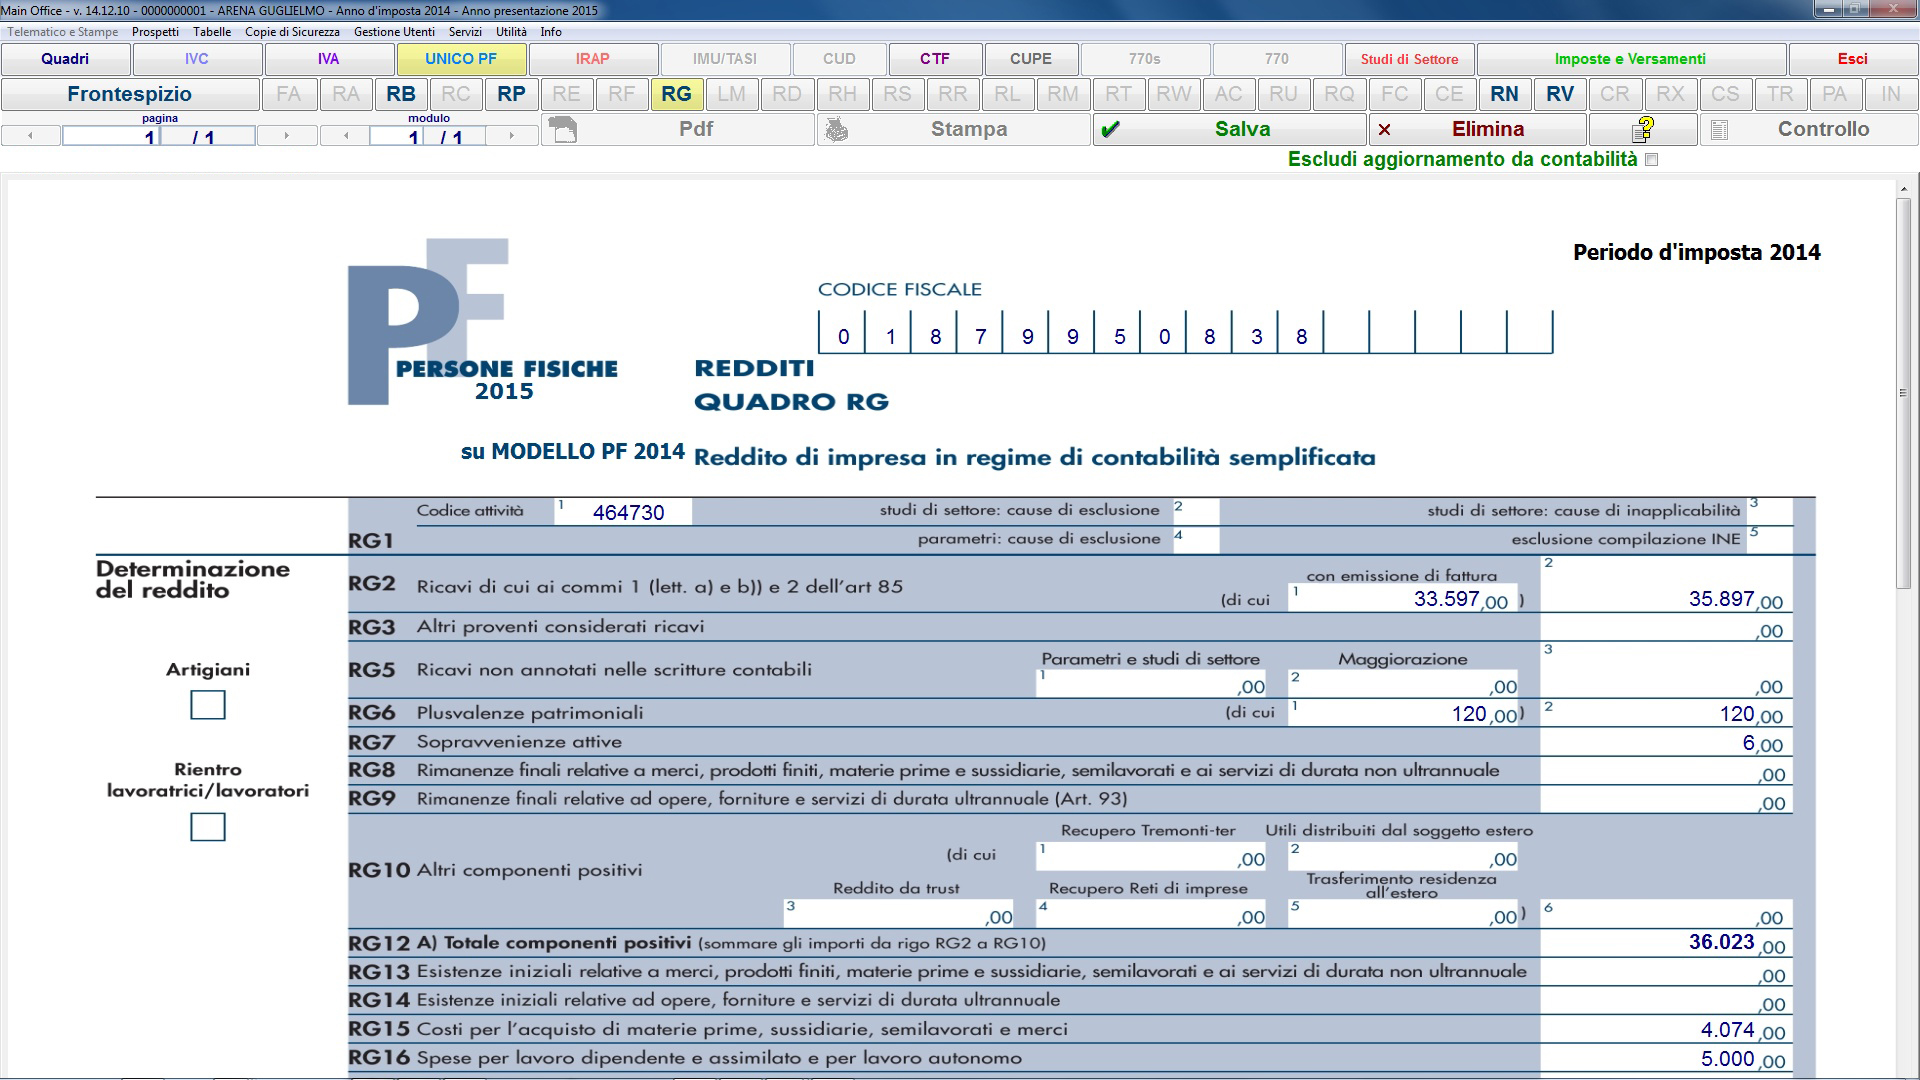Click RG10 Reddito da trust field

pos(899,914)
